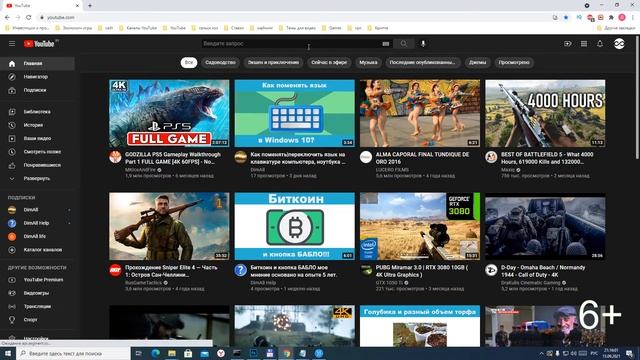This screenshot has width=640, height=360.
Task: Expand the sidebar with Развернуть
Action: [37, 179]
